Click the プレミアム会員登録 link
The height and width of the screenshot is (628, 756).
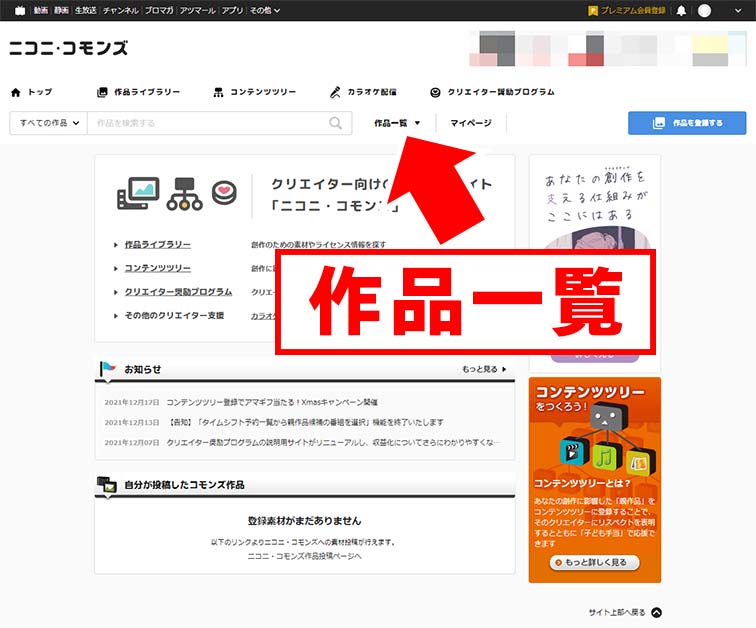point(627,11)
